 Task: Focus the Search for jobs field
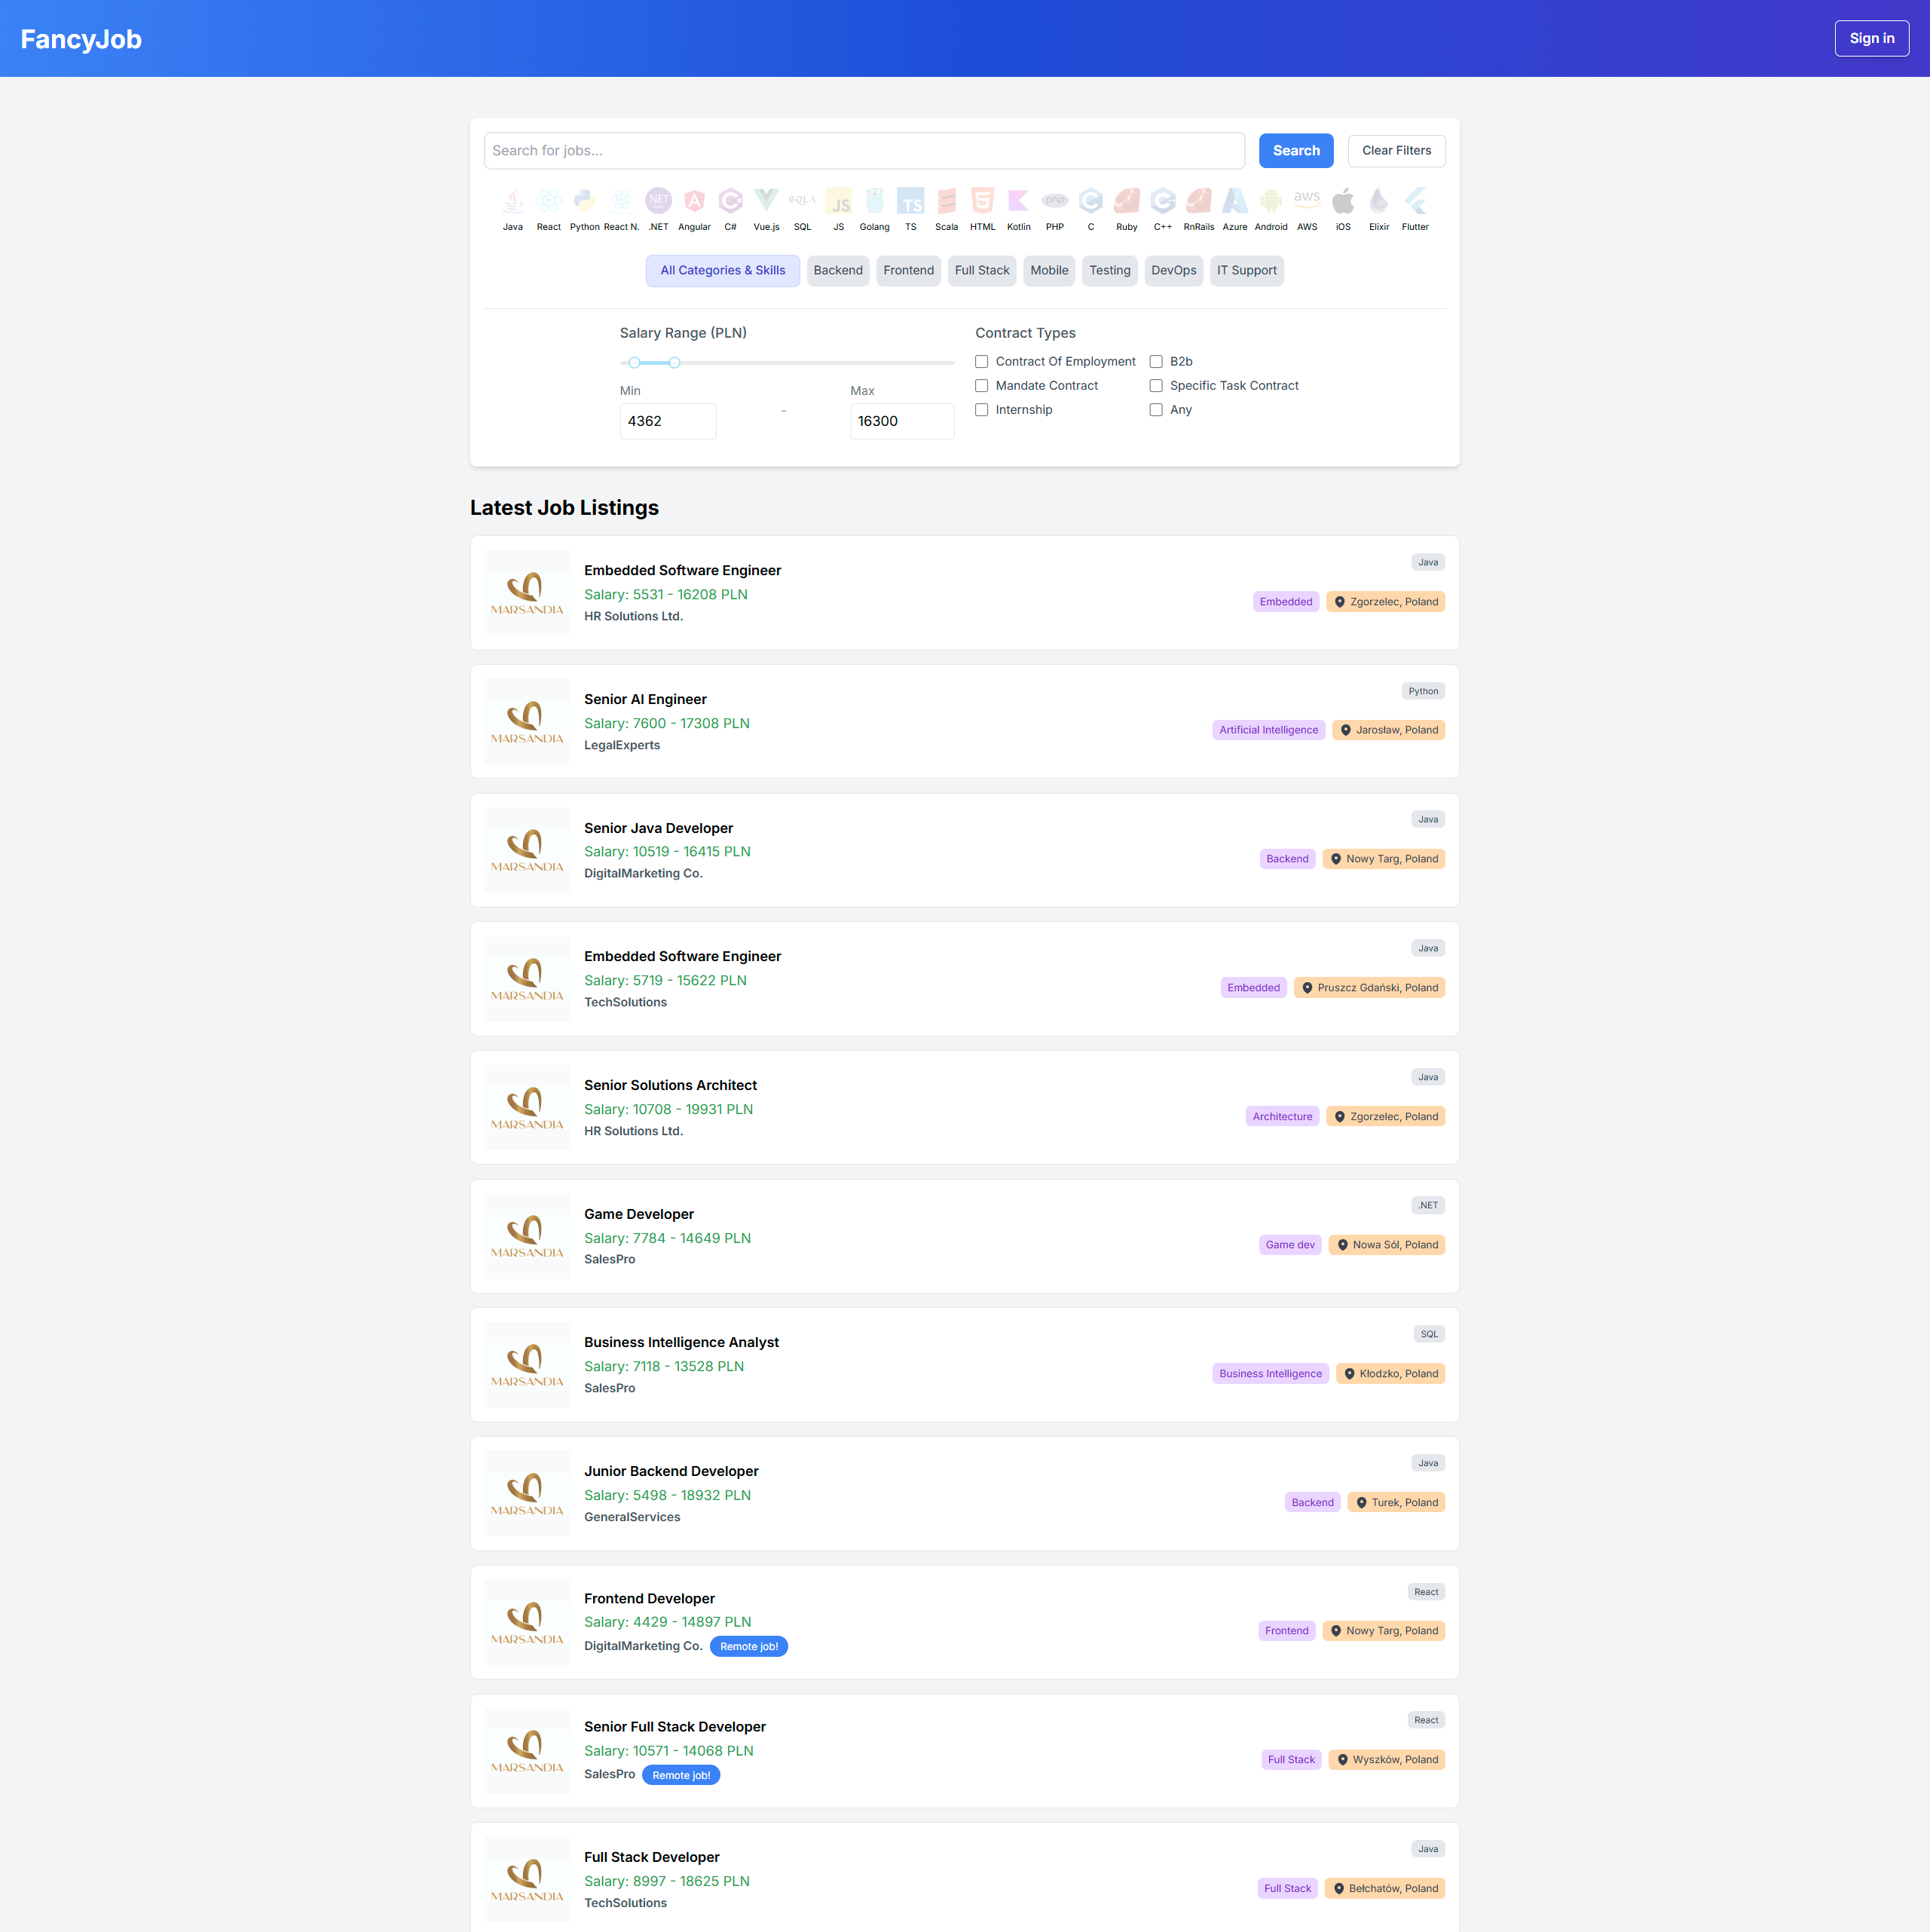point(864,151)
